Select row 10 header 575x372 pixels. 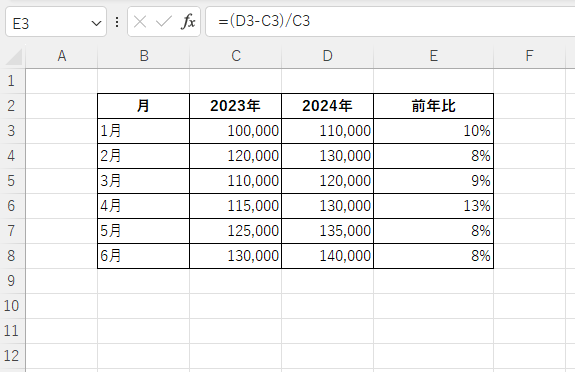[x=12, y=306]
